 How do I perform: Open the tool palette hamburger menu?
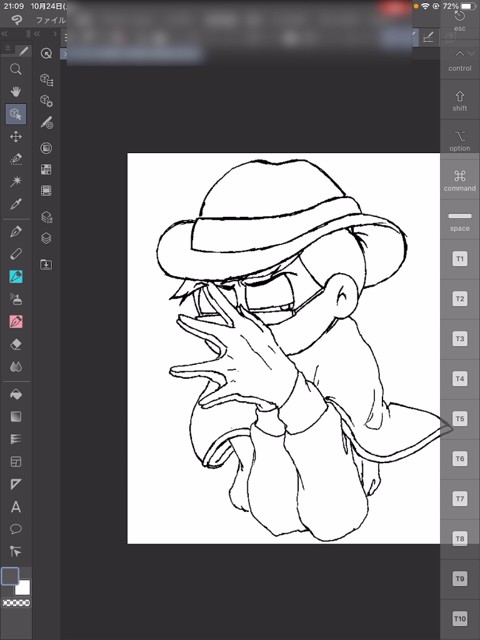[x=8, y=49]
